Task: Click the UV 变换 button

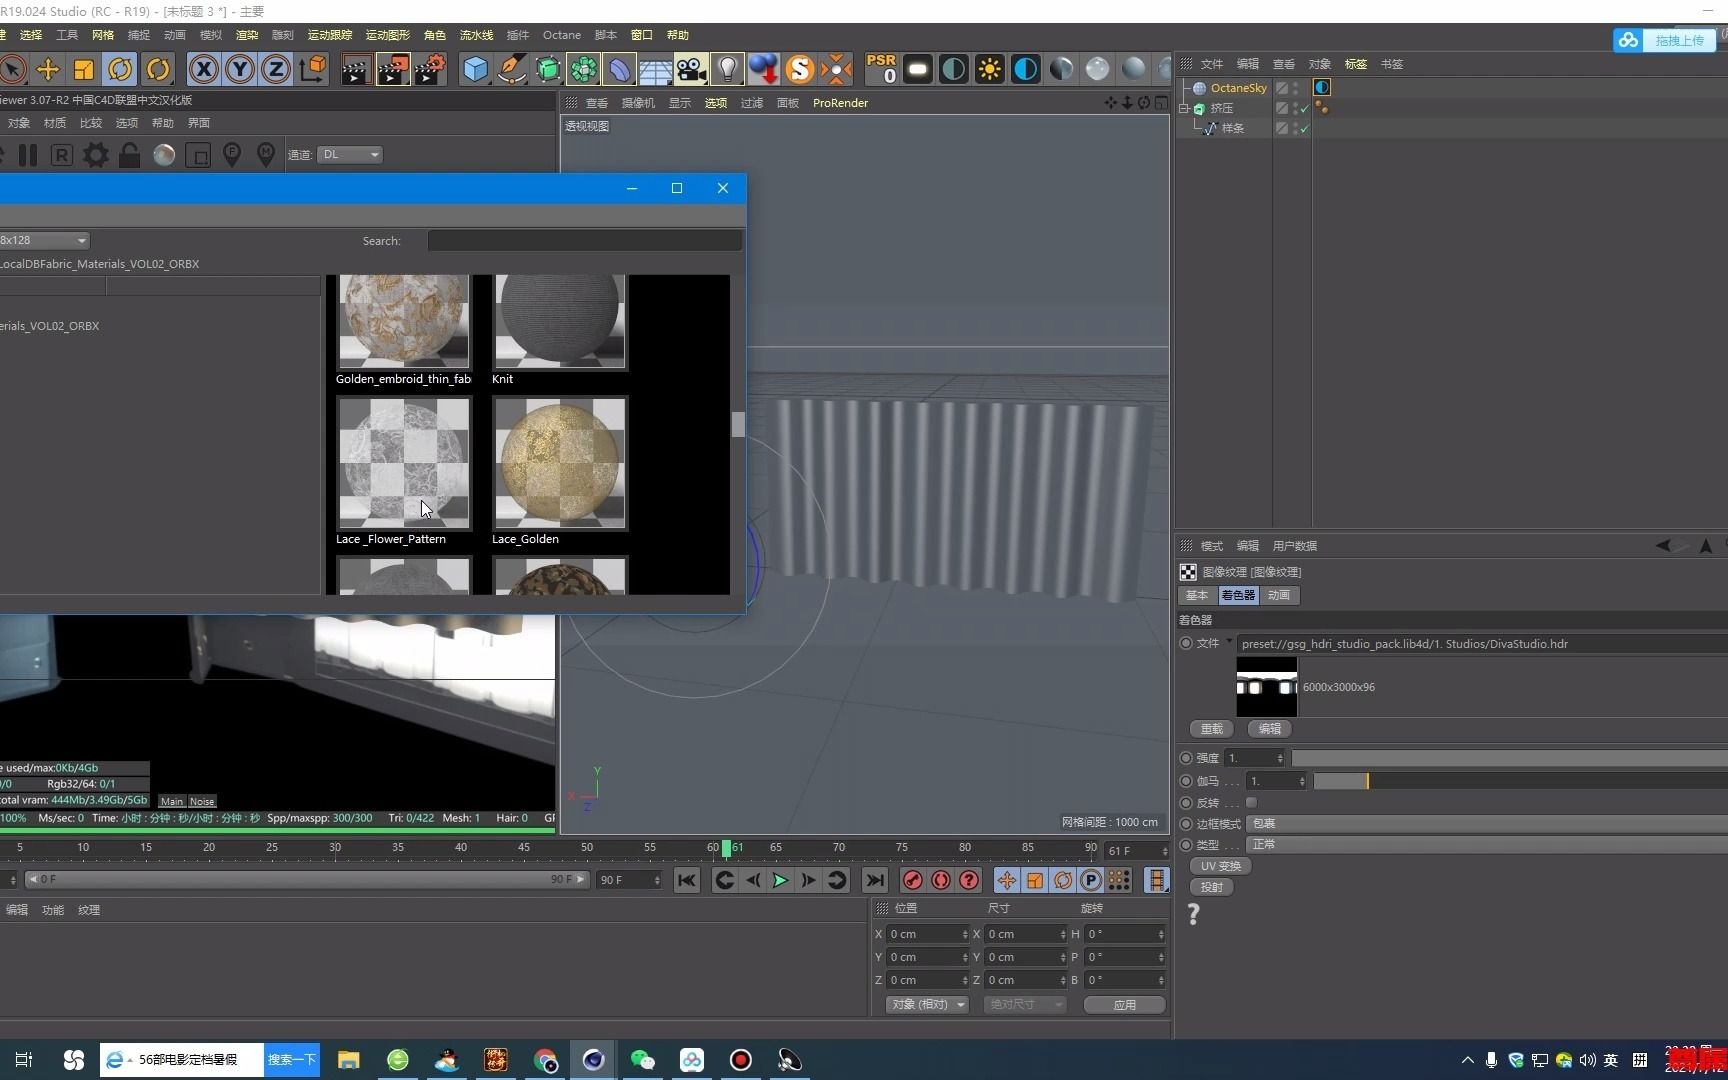Action: click(x=1221, y=866)
